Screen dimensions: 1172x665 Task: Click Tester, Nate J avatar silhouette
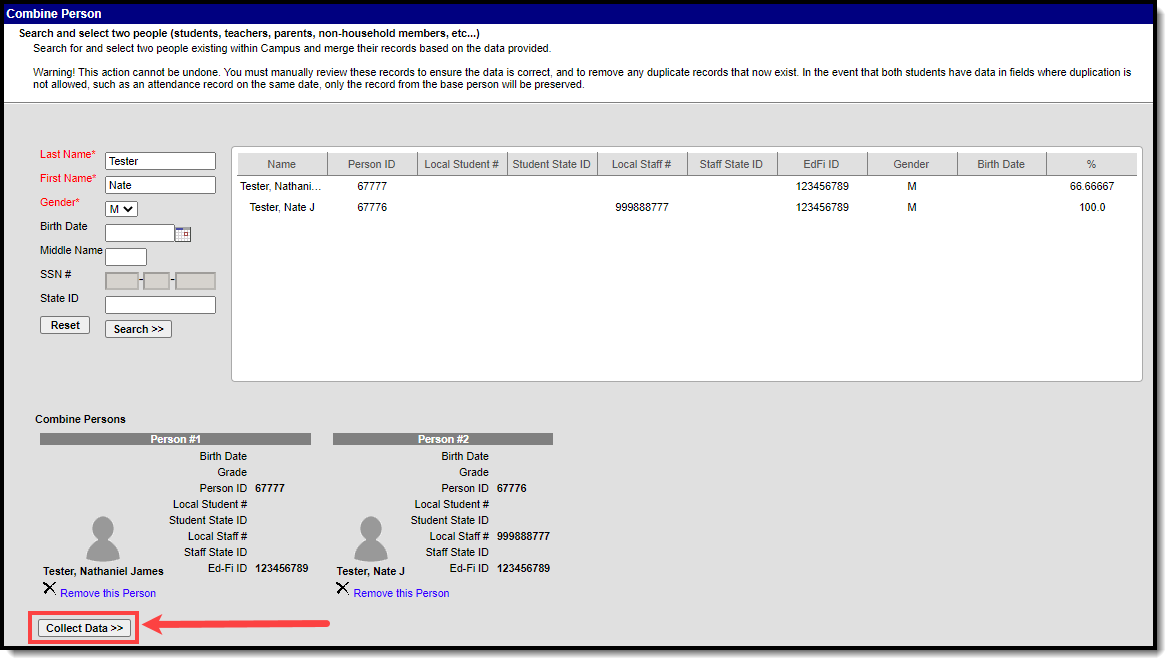(371, 539)
